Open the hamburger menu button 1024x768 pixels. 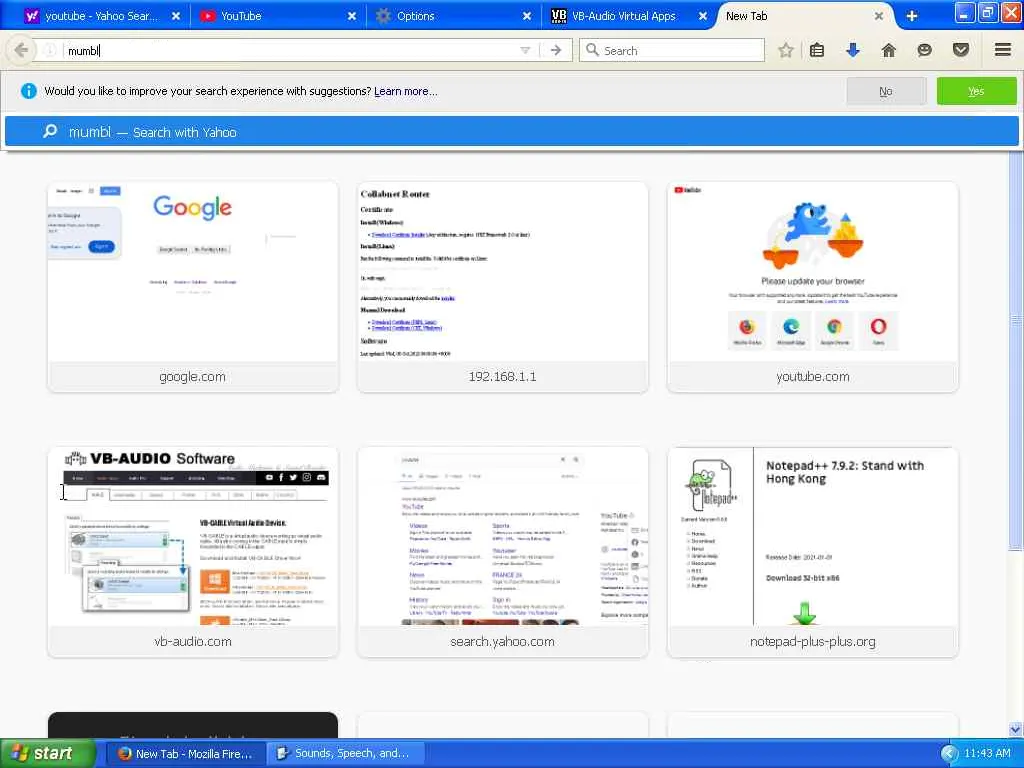1003,50
